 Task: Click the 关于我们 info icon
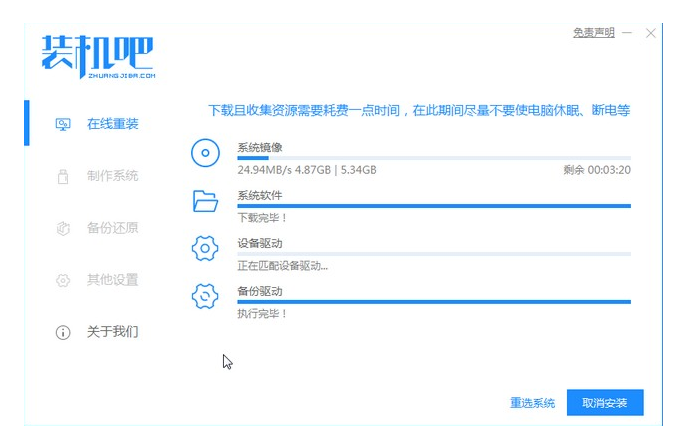[62, 332]
